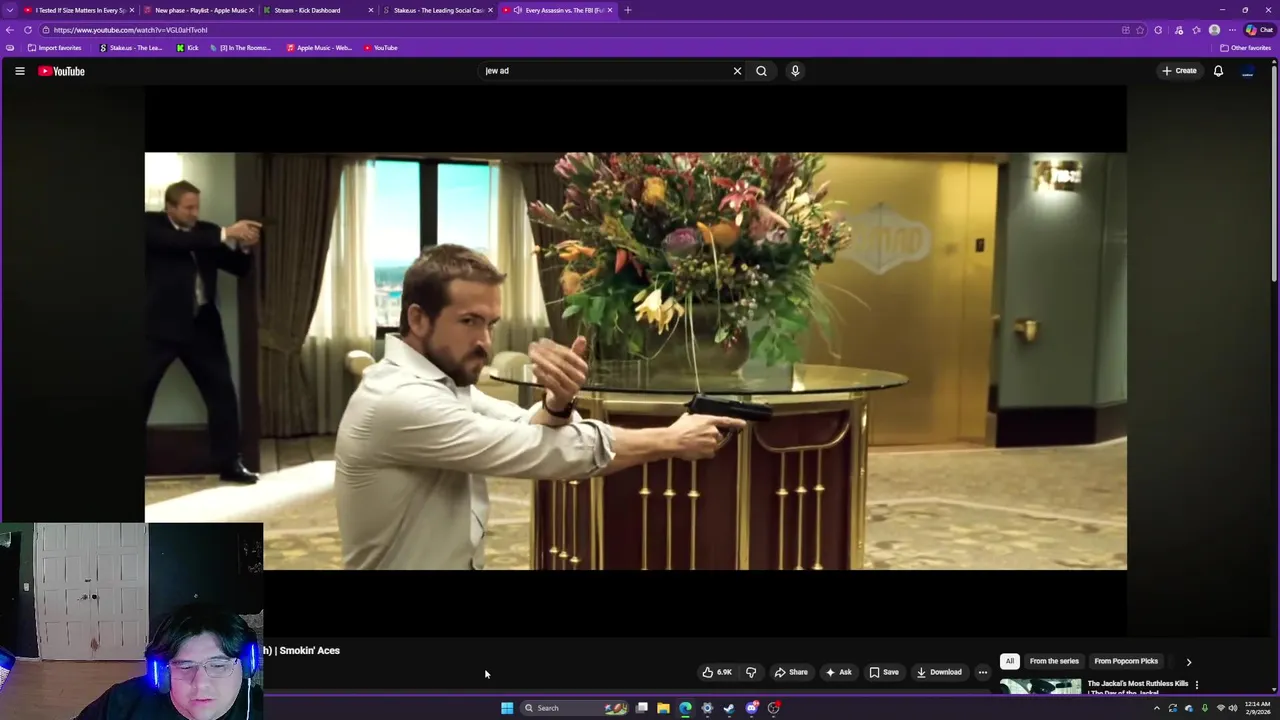Image resolution: width=1280 pixels, height=720 pixels.
Task: Select the From the series chip
Action: coord(1054,661)
